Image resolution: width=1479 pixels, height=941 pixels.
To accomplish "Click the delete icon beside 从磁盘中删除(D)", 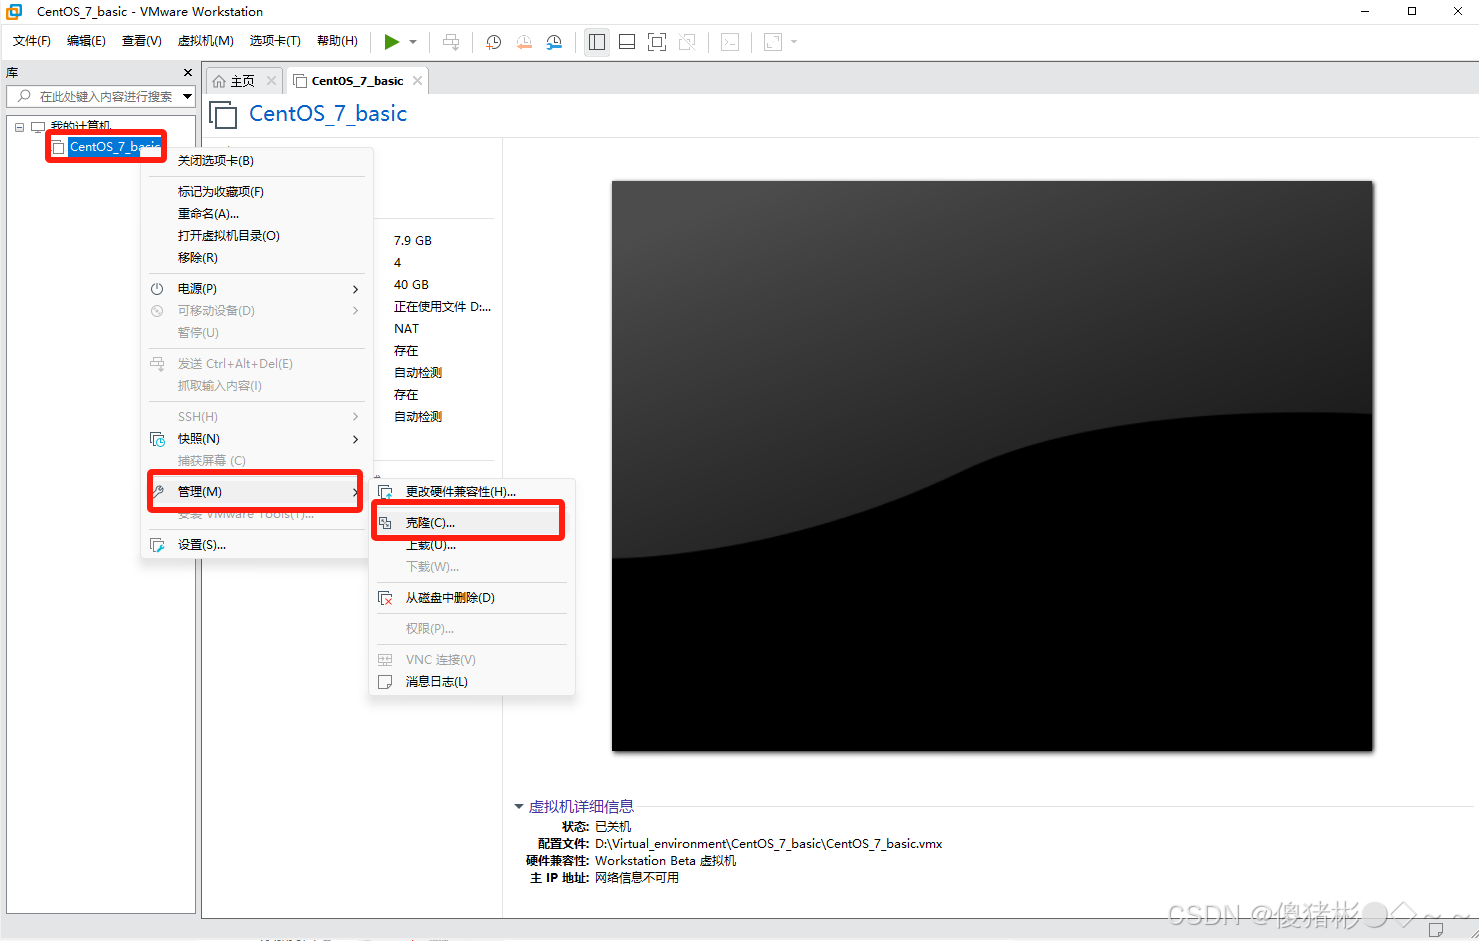I will [x=385, y=598].
